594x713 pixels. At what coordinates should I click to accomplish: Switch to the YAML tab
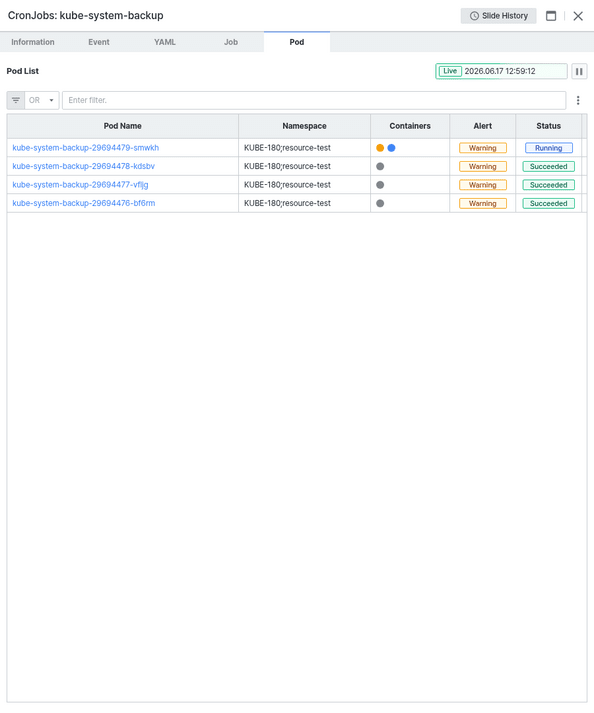pyautogui.click(x=165, y=42)
